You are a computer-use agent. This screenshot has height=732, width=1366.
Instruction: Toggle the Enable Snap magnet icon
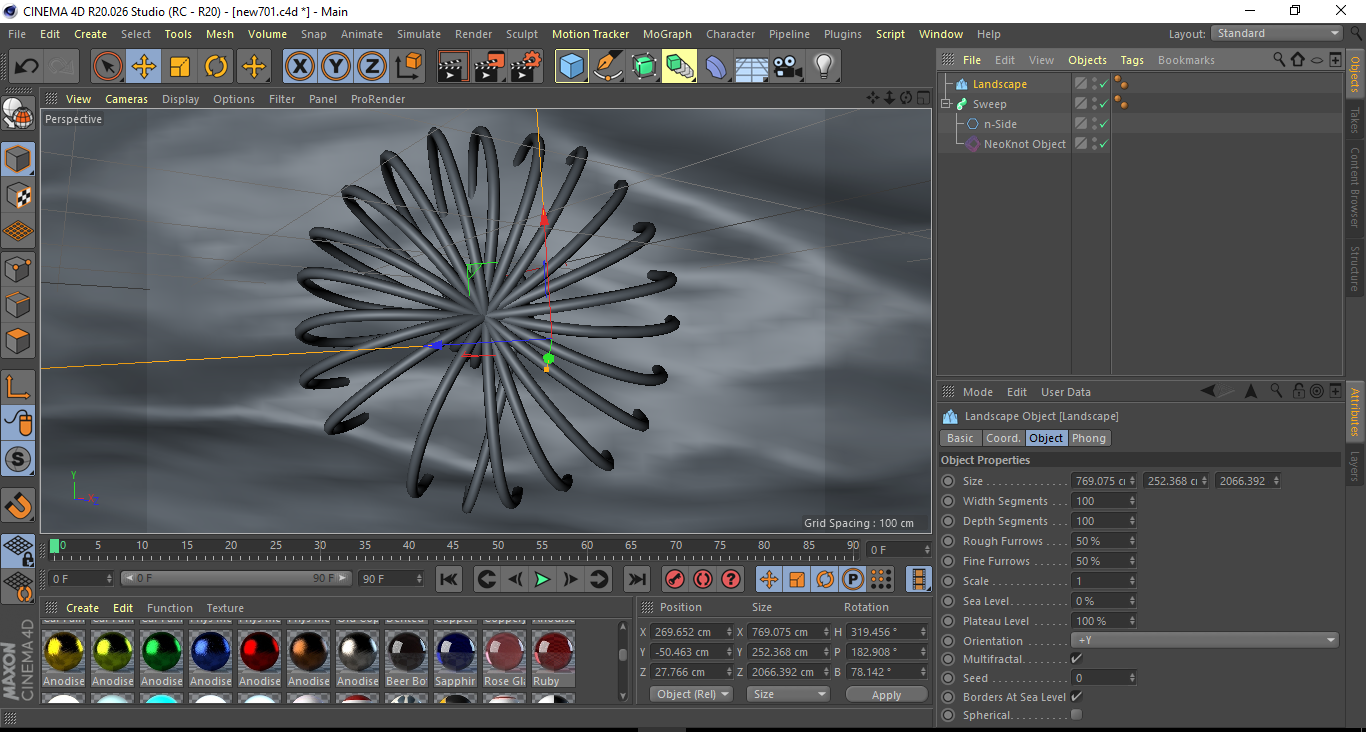(18, 505)
